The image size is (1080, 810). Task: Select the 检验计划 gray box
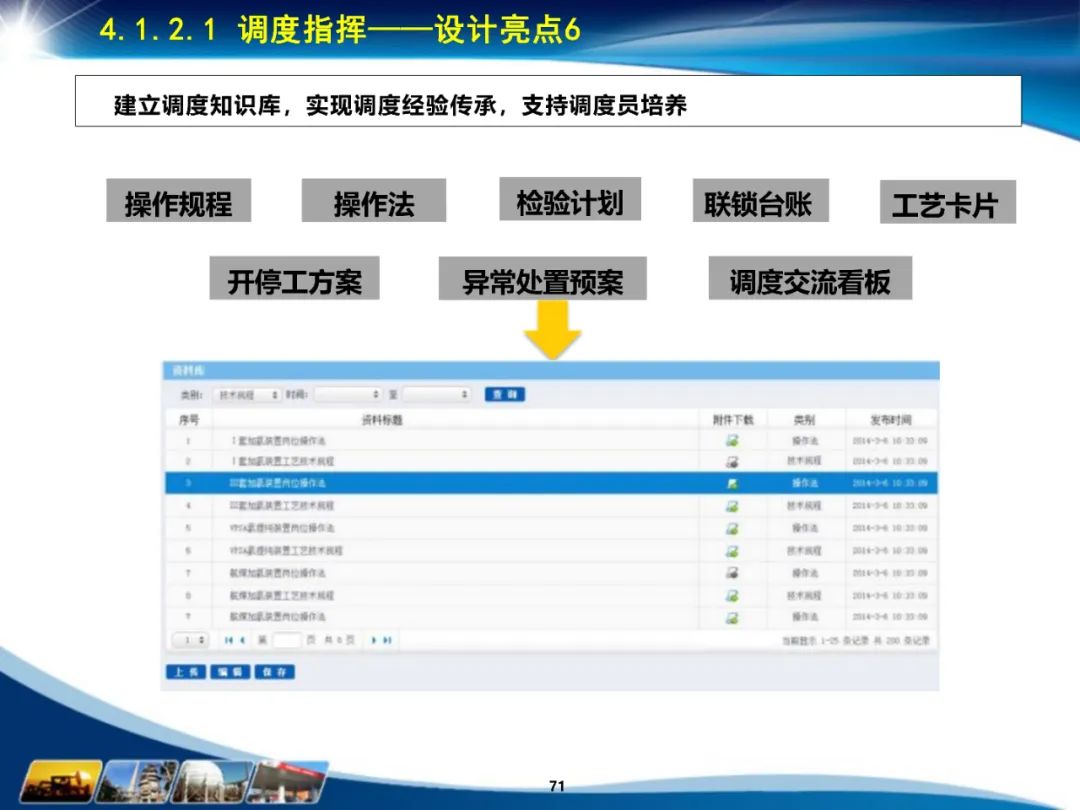[x=570, y=199]
